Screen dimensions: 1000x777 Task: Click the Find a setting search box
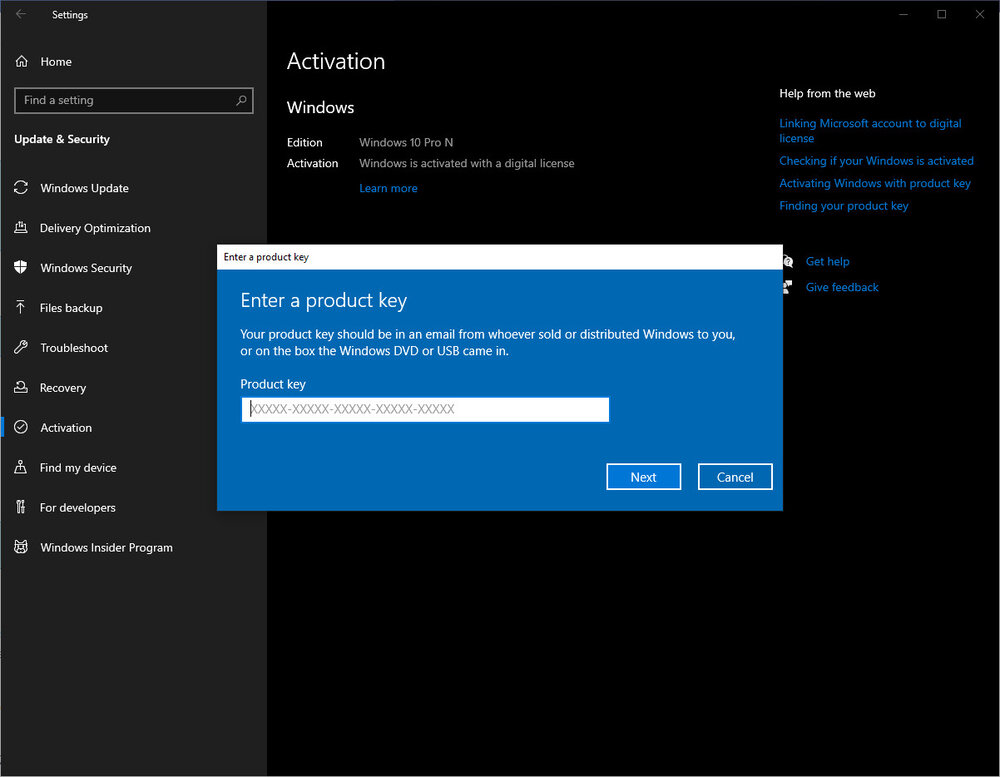point(133,100)
